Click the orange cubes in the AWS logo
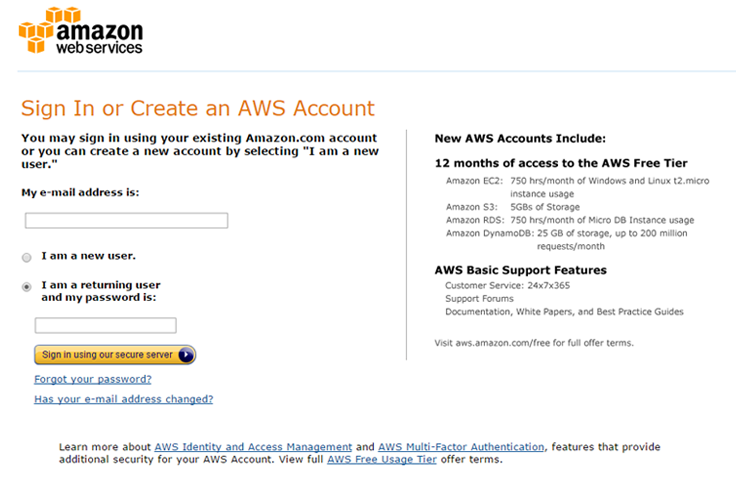The height and width of the screenshot is (490, 736). [x=36, y=30]
